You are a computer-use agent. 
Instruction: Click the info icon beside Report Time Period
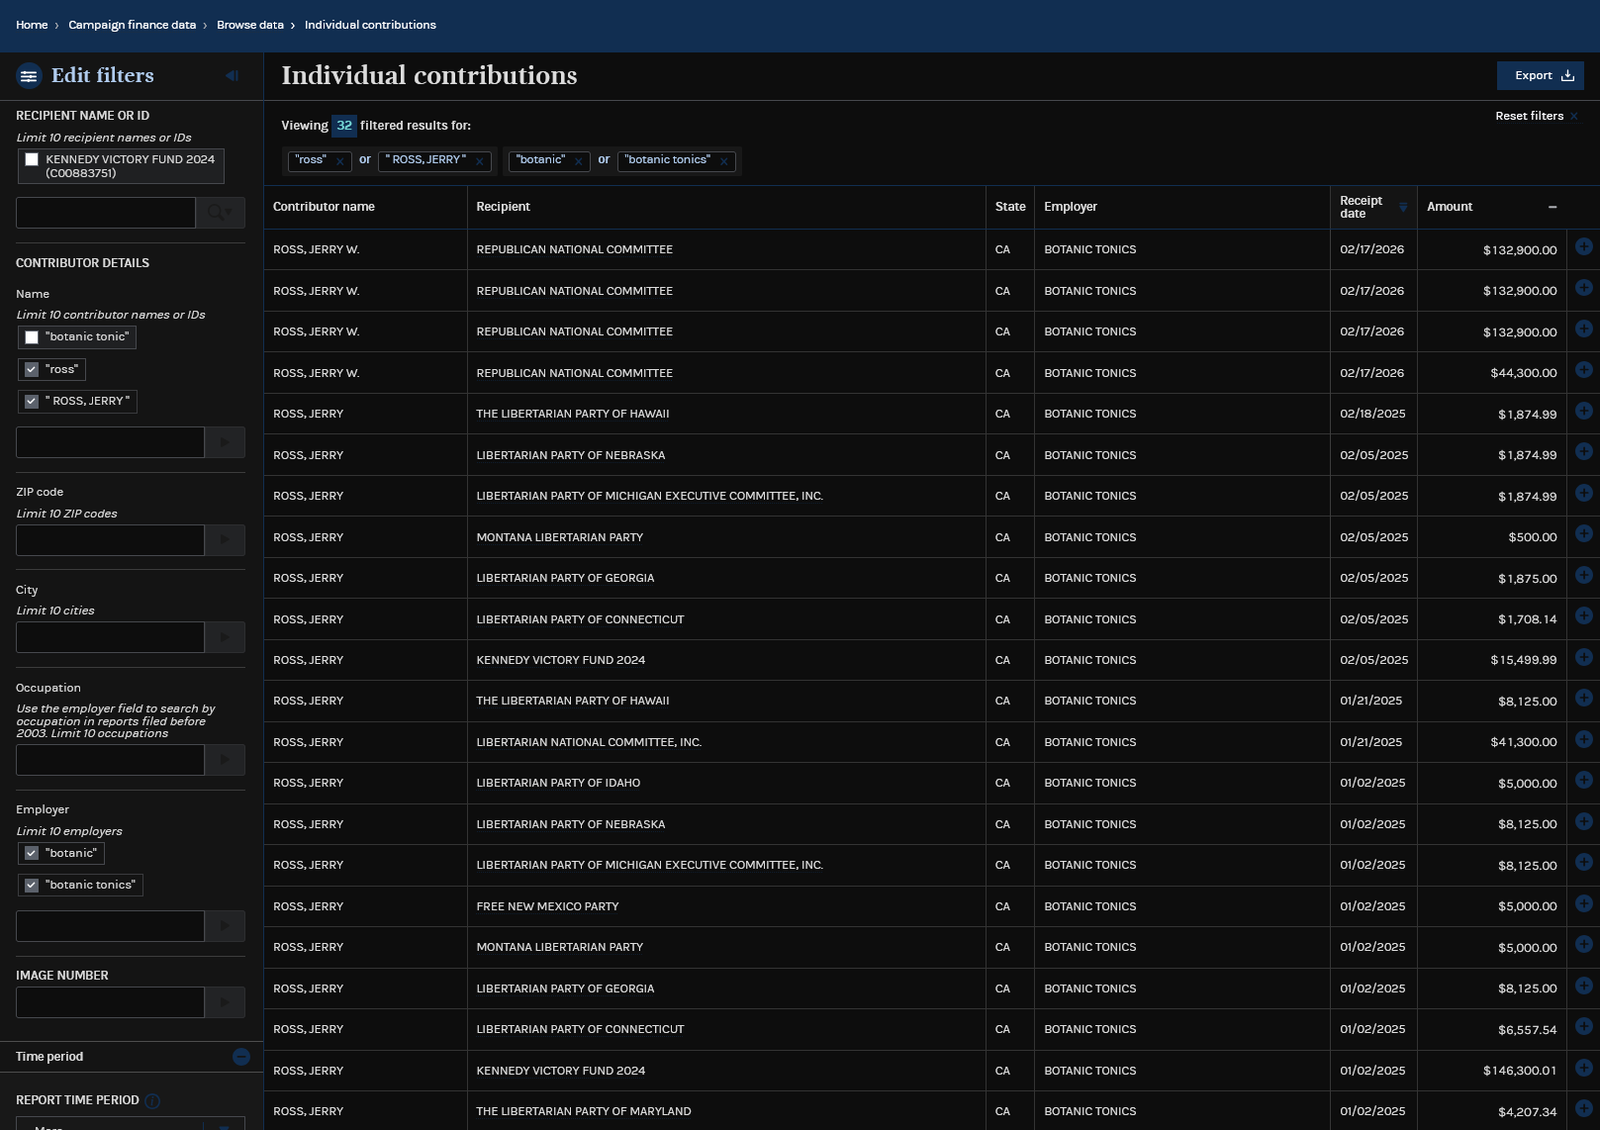tap(152, 1101)
